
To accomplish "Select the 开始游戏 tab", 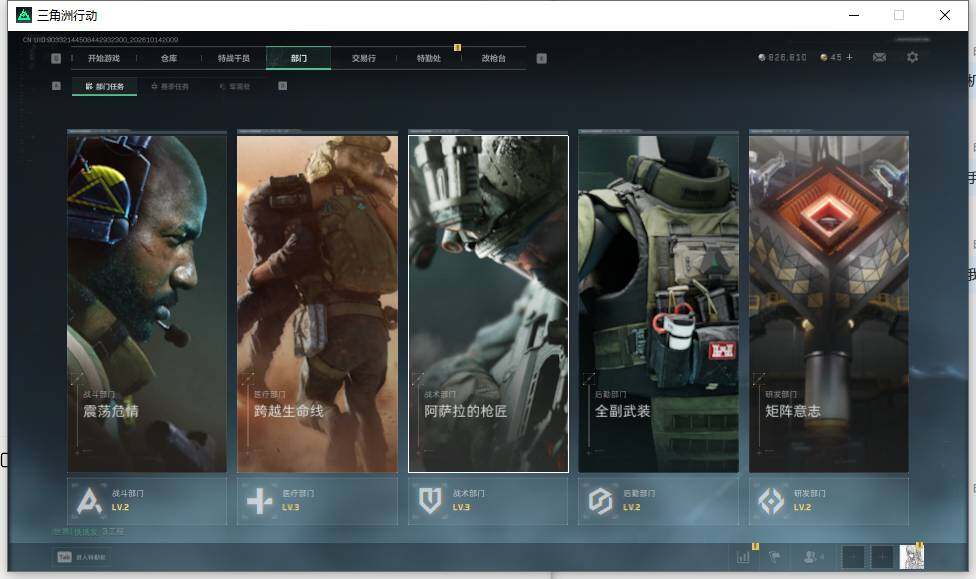I will tap(103, 58).
